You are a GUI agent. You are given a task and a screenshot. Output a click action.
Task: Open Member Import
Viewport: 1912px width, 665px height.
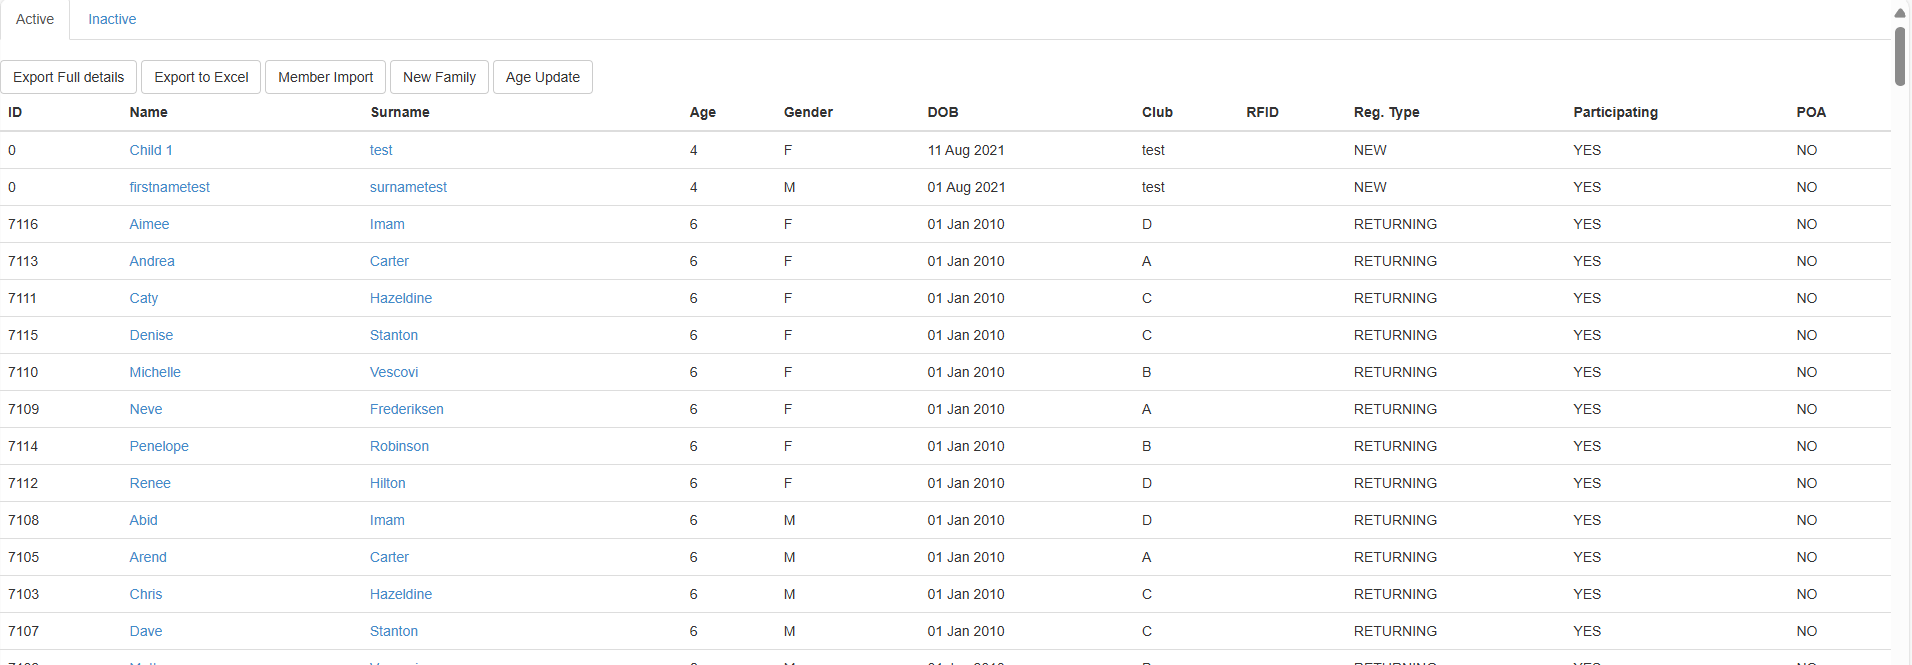pyautogui.click(x=325, y=77)
